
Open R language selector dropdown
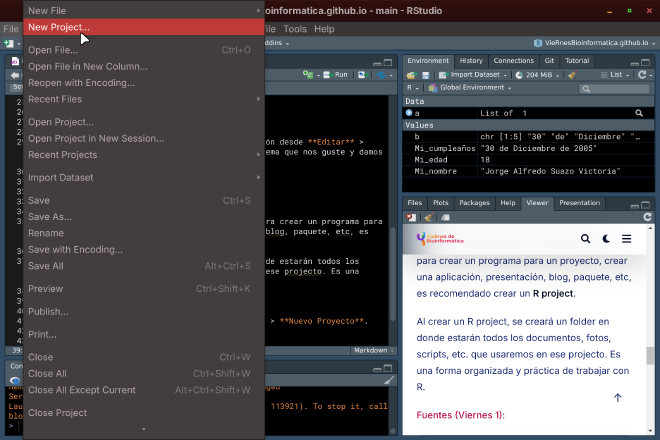click(x=412, y=88)
